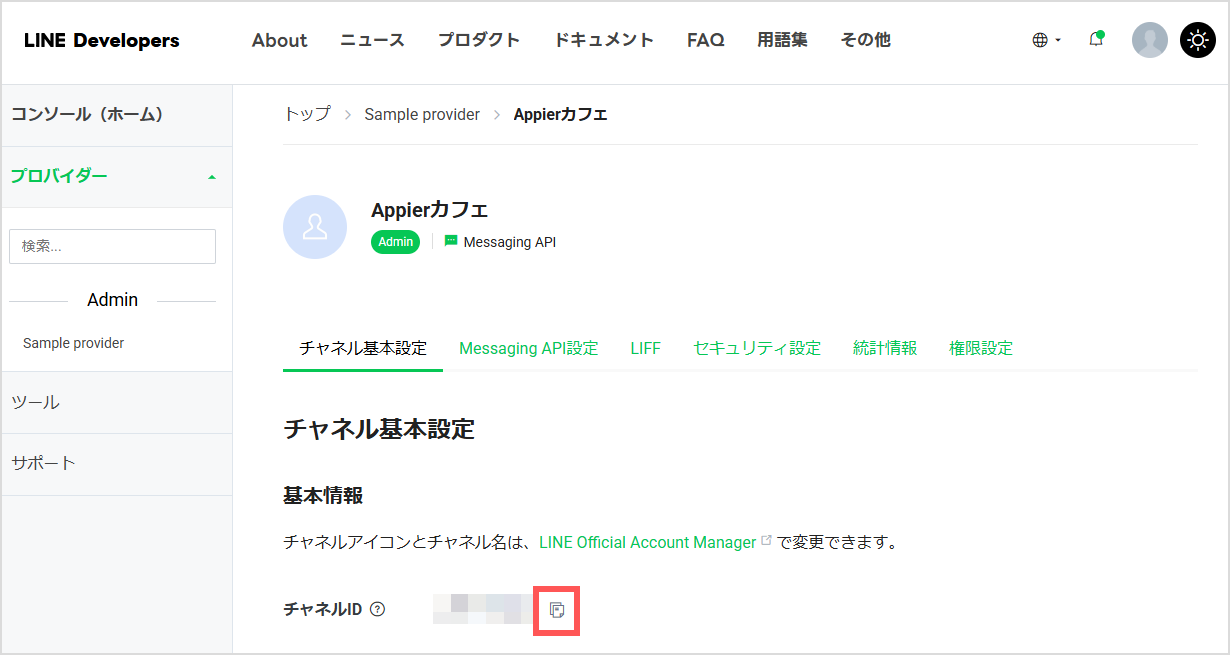Click the Appierカフェ channel avatar image
Viewport: 1230px width, 655px height.
pyautogui.click(x=315, y=227)
